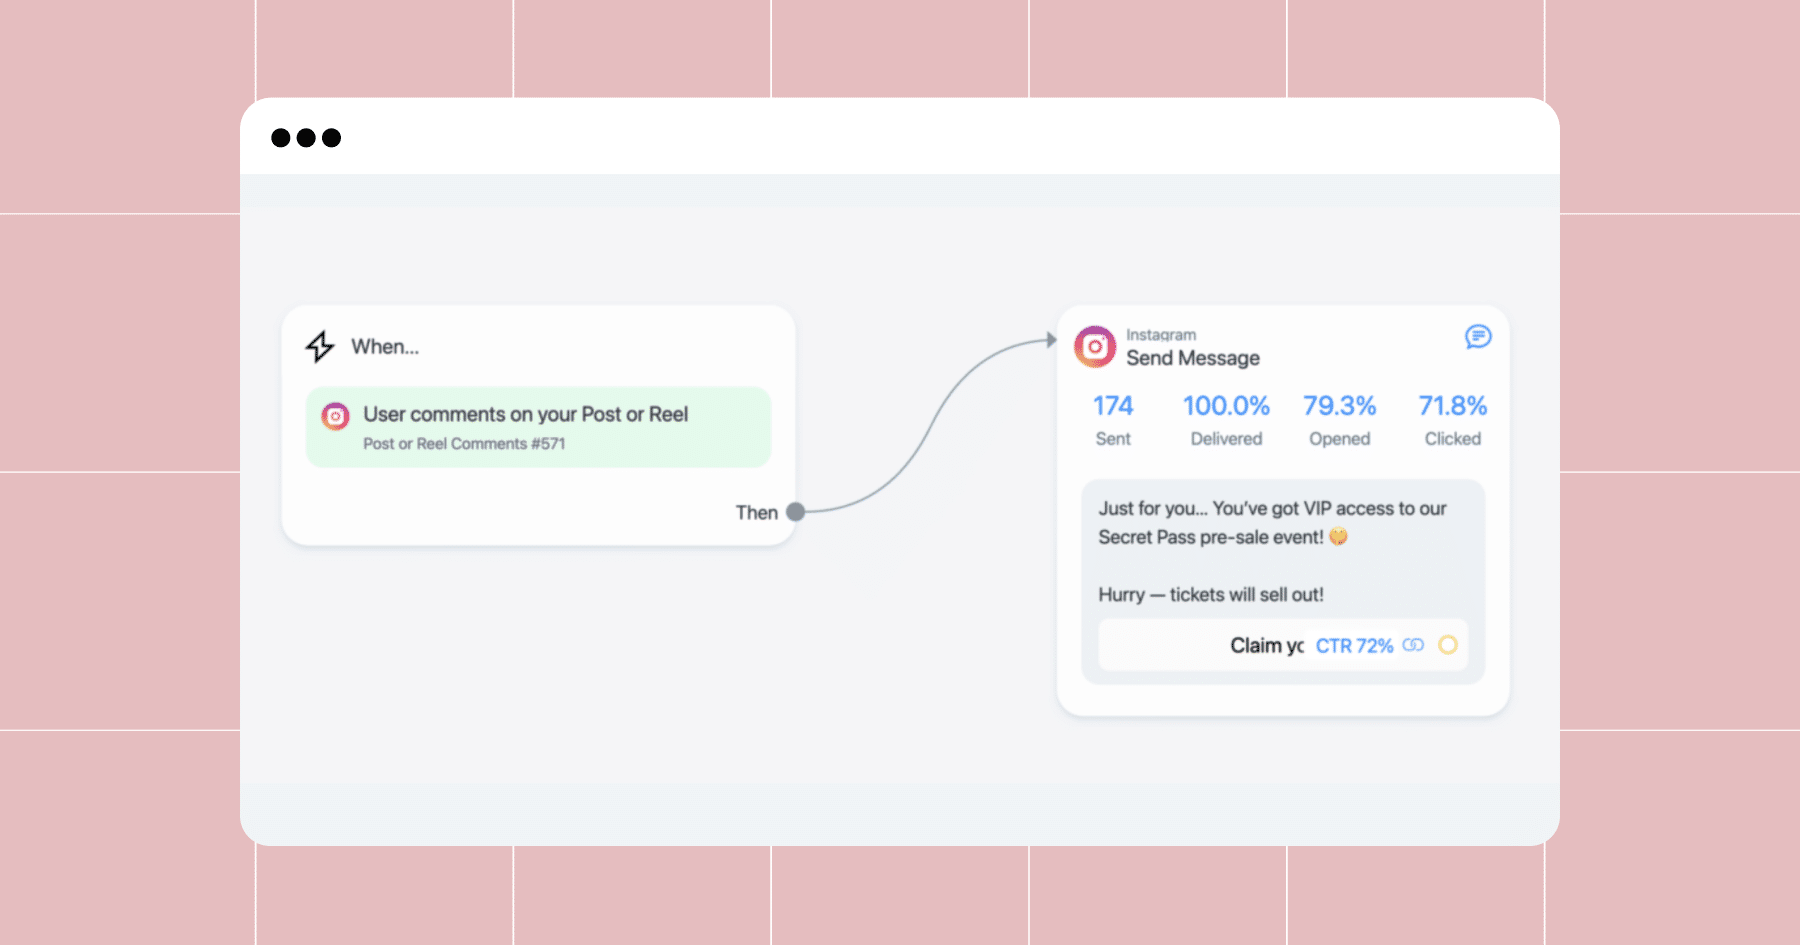Image resolution: width=1800 pixels, height=945 pixels.
Task: Click the arrowhead entering Send Message card
Action: point(1051,340)
